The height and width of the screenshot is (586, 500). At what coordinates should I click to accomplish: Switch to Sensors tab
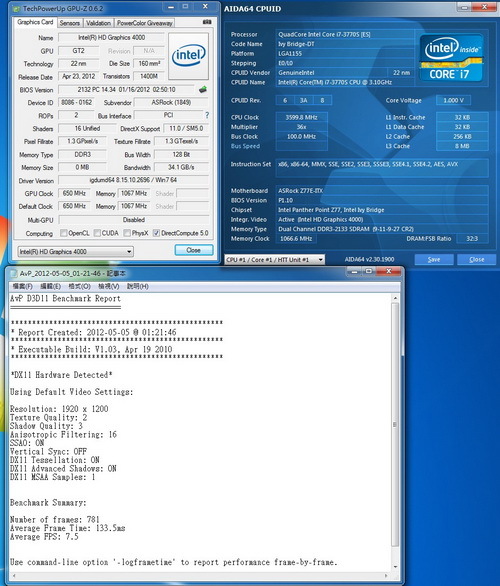(70, 23)
